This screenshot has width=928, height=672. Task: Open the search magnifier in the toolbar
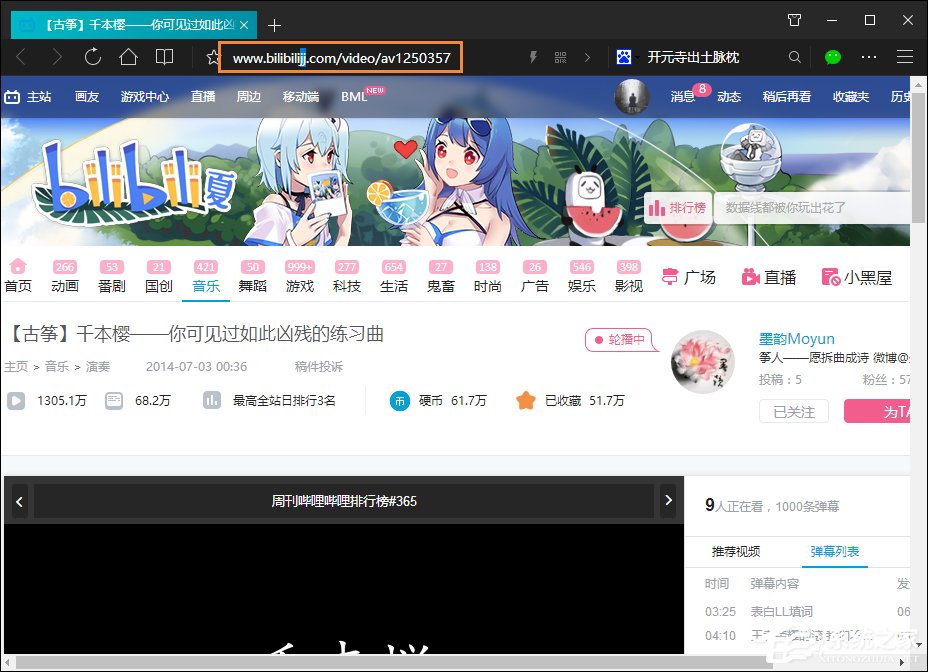point(794,57)
